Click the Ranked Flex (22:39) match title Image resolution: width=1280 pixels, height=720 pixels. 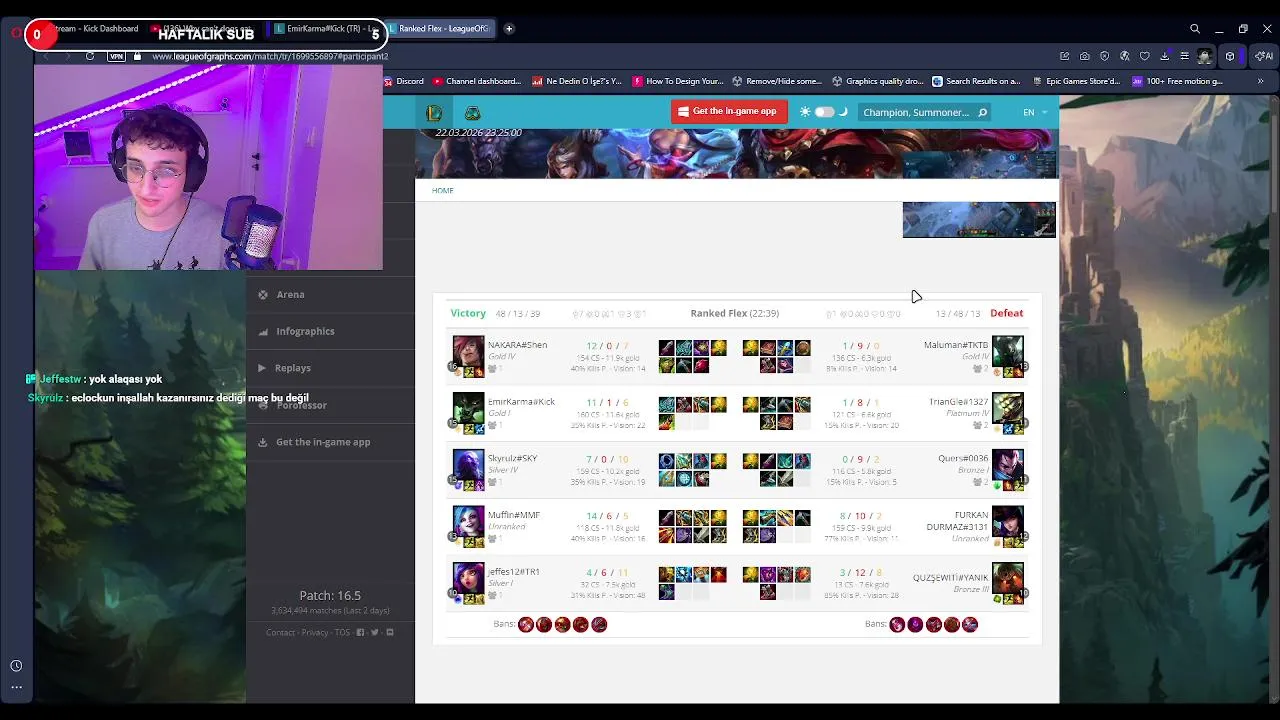734,313
